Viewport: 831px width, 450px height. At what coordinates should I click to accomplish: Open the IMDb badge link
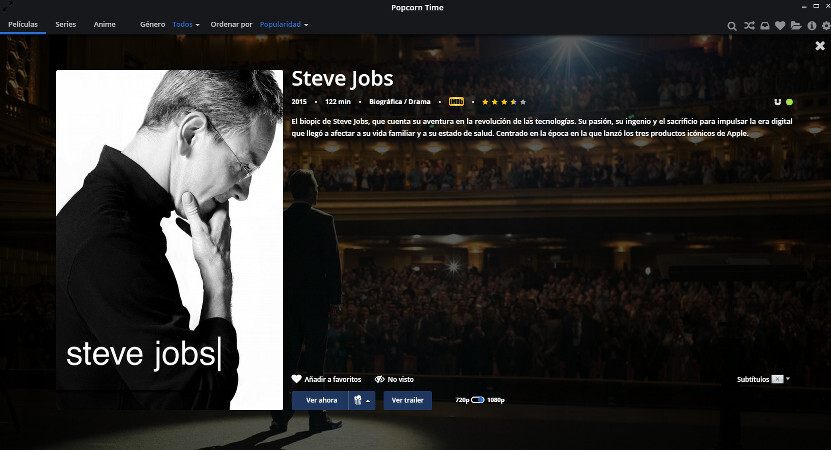[x=456, y=101]
